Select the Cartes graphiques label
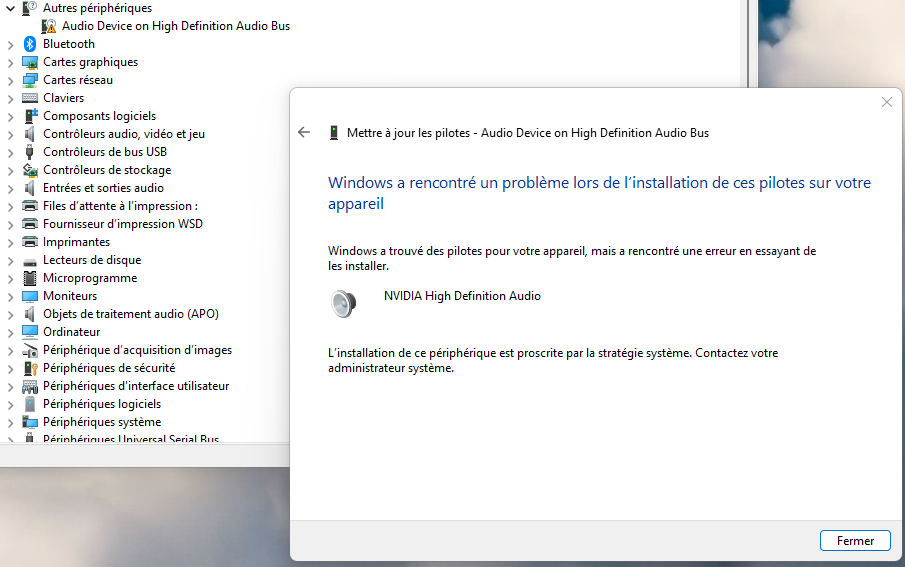905x567 pixels. coord(91,62)
